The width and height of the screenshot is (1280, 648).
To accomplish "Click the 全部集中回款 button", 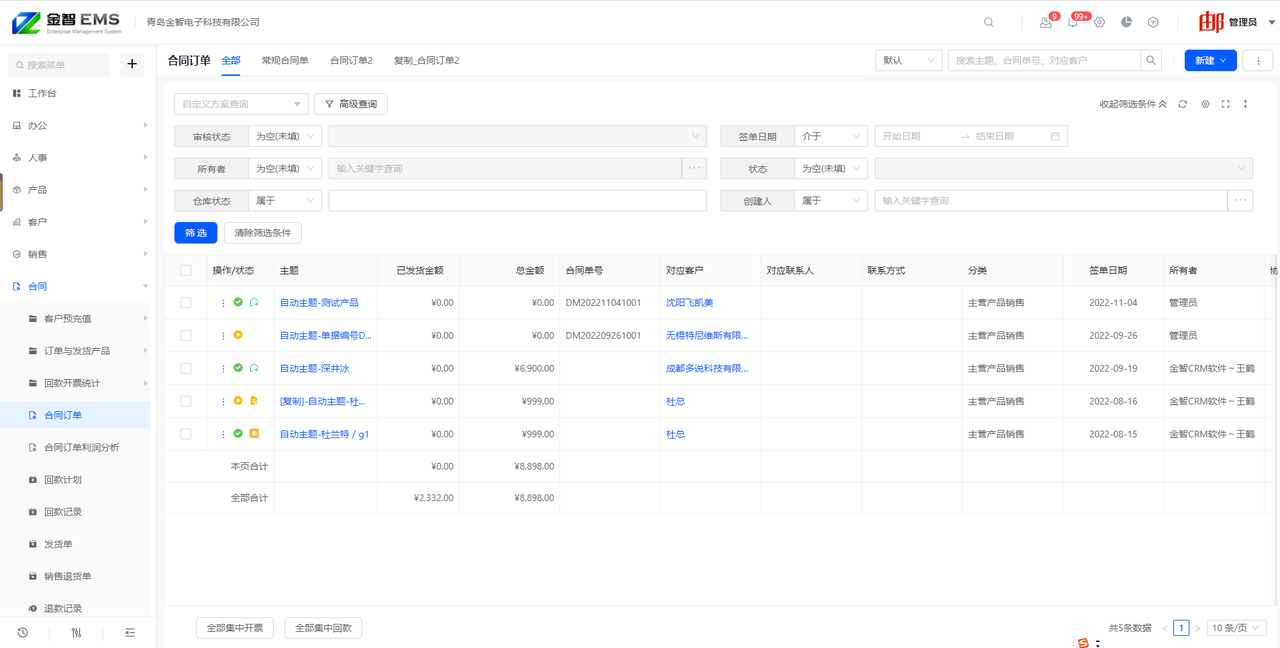I will 323,628.
